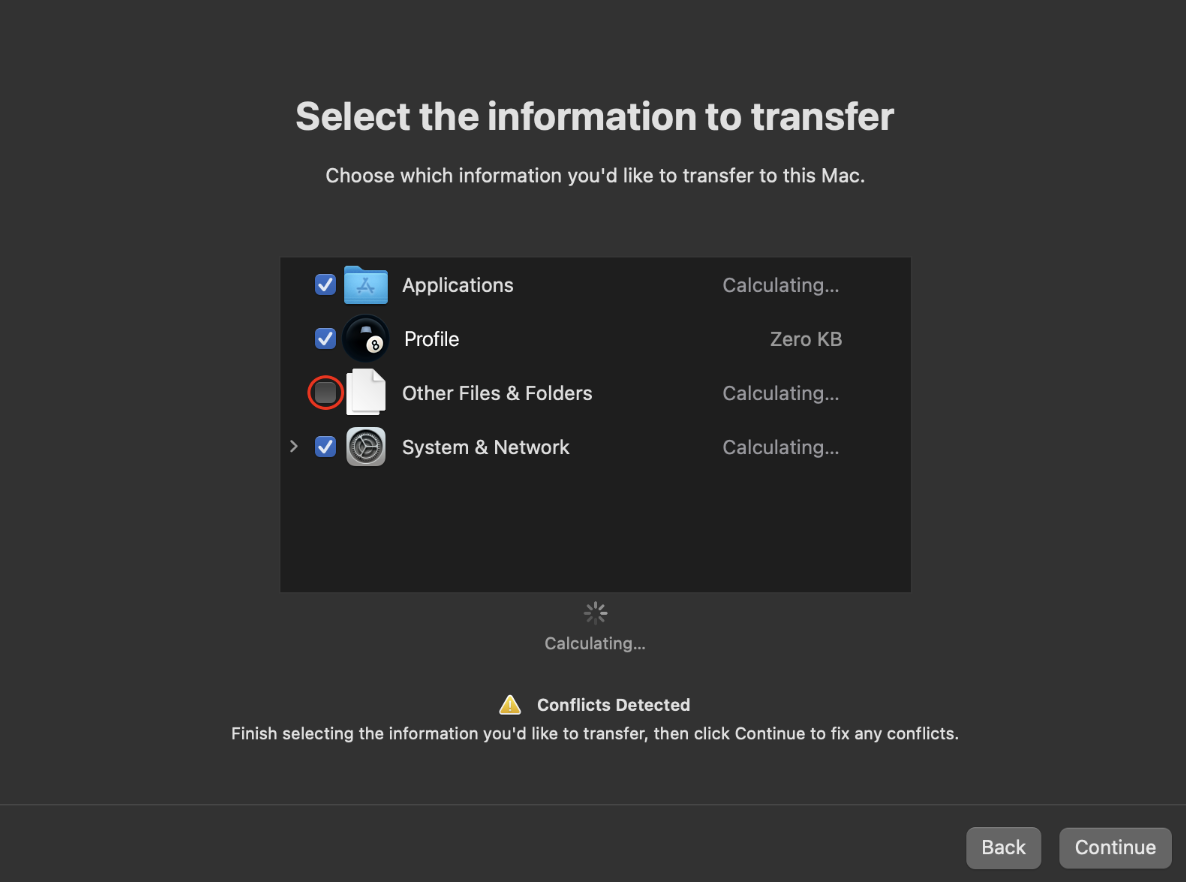Viewport: 1186px width, 882px height.
Task: Uncheck the Applications checkbox
Action: (x=325, y=285)
